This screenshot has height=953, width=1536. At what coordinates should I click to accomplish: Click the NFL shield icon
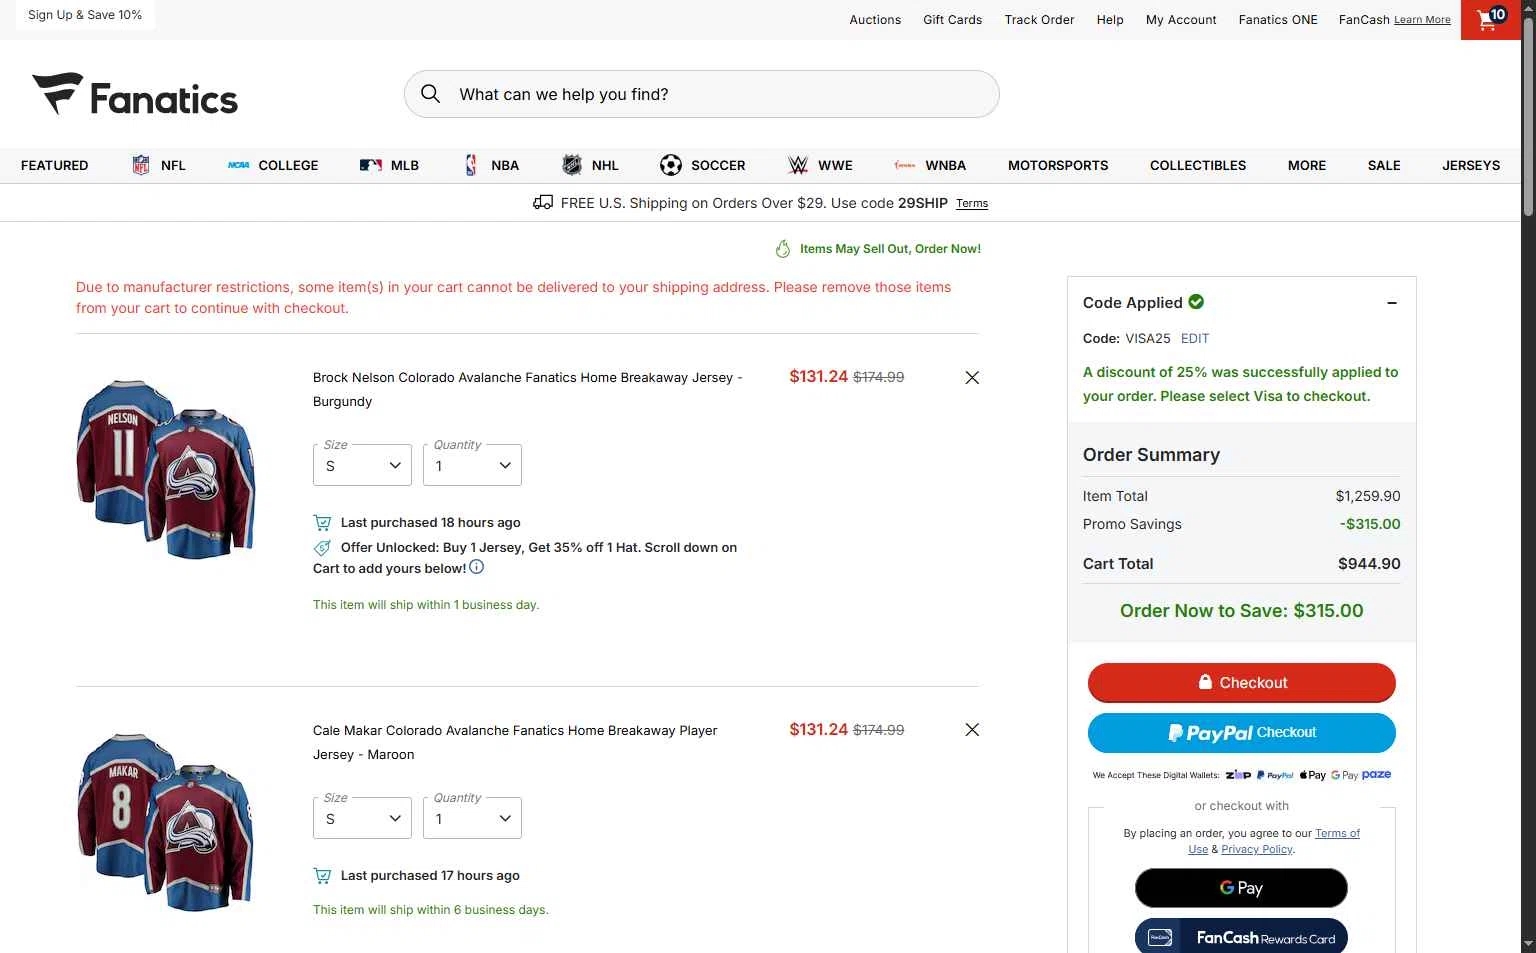coord(141,165)
